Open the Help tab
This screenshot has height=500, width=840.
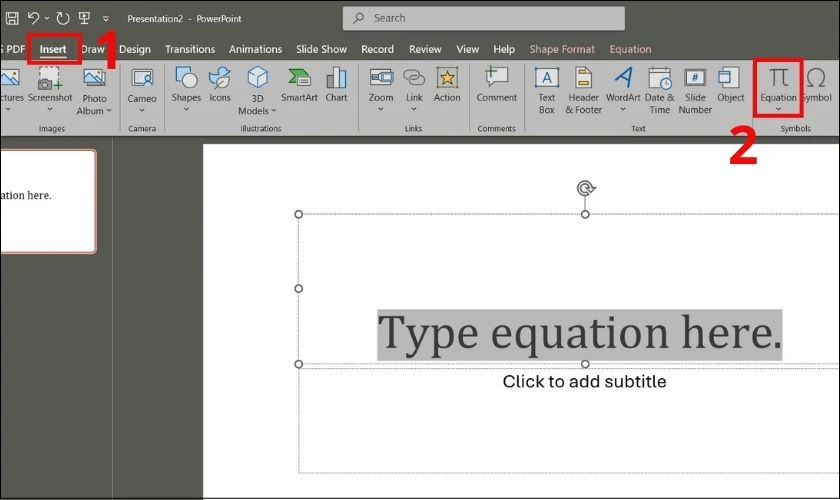pyautogui.click(x=504, y=49)
